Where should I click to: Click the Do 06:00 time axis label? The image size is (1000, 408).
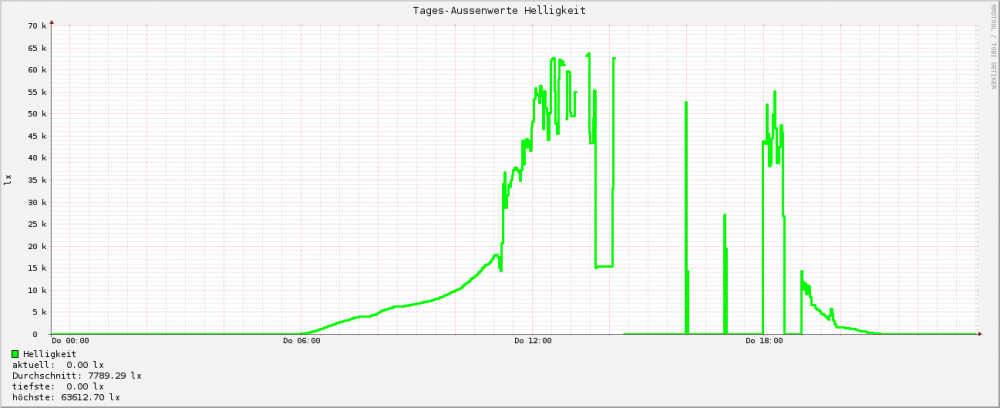click(x=301, y=342)
